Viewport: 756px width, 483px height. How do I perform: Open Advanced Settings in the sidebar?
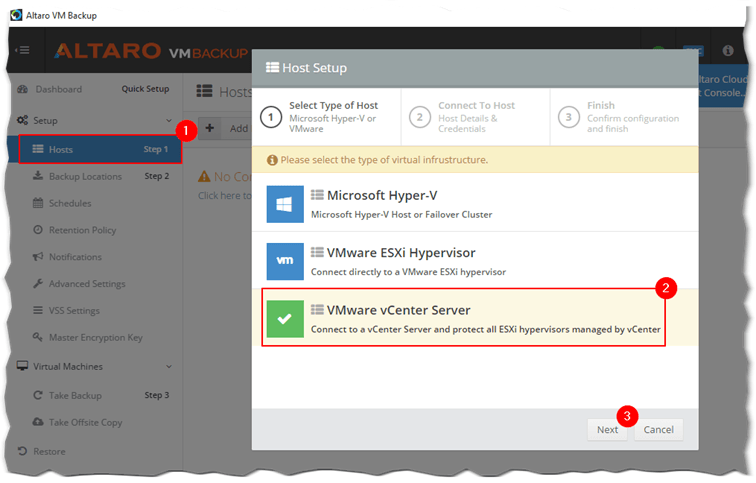point(87,284)
